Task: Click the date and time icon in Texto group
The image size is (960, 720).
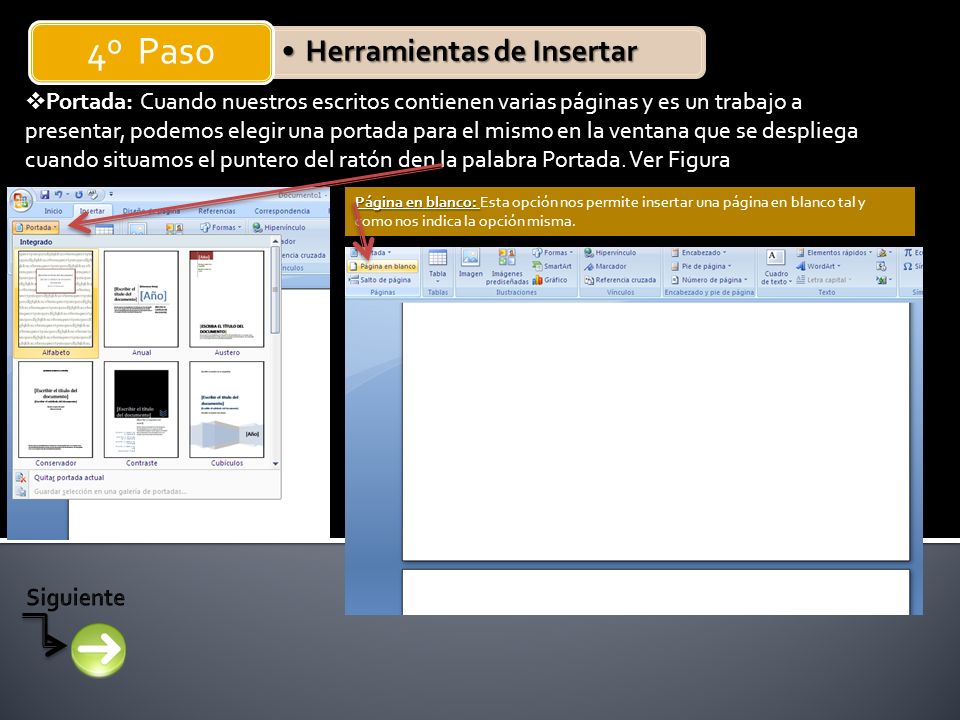Action: tap(882, 266)
